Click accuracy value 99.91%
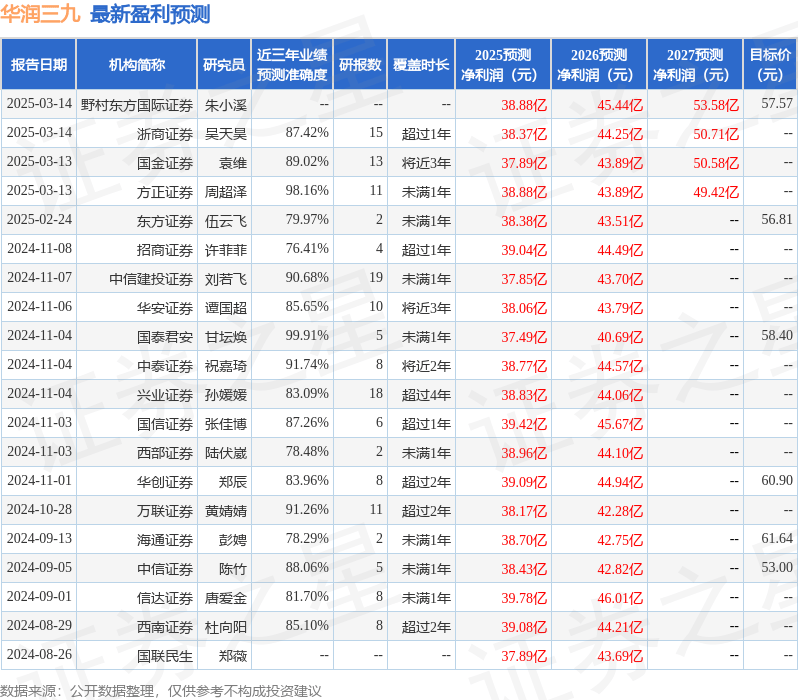Viewport: 798px width, 700px height. [x=307, y=336]
